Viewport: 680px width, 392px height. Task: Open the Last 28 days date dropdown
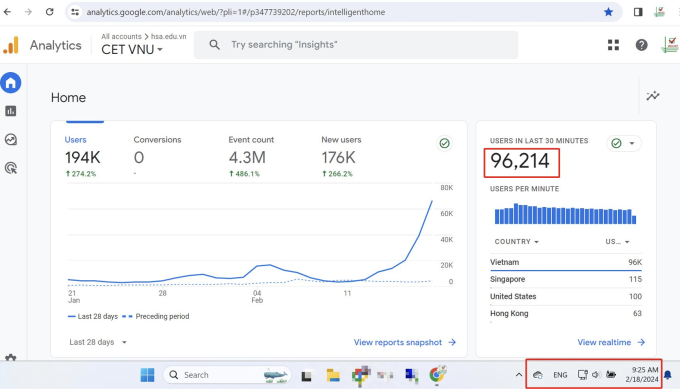click(98, 342)
